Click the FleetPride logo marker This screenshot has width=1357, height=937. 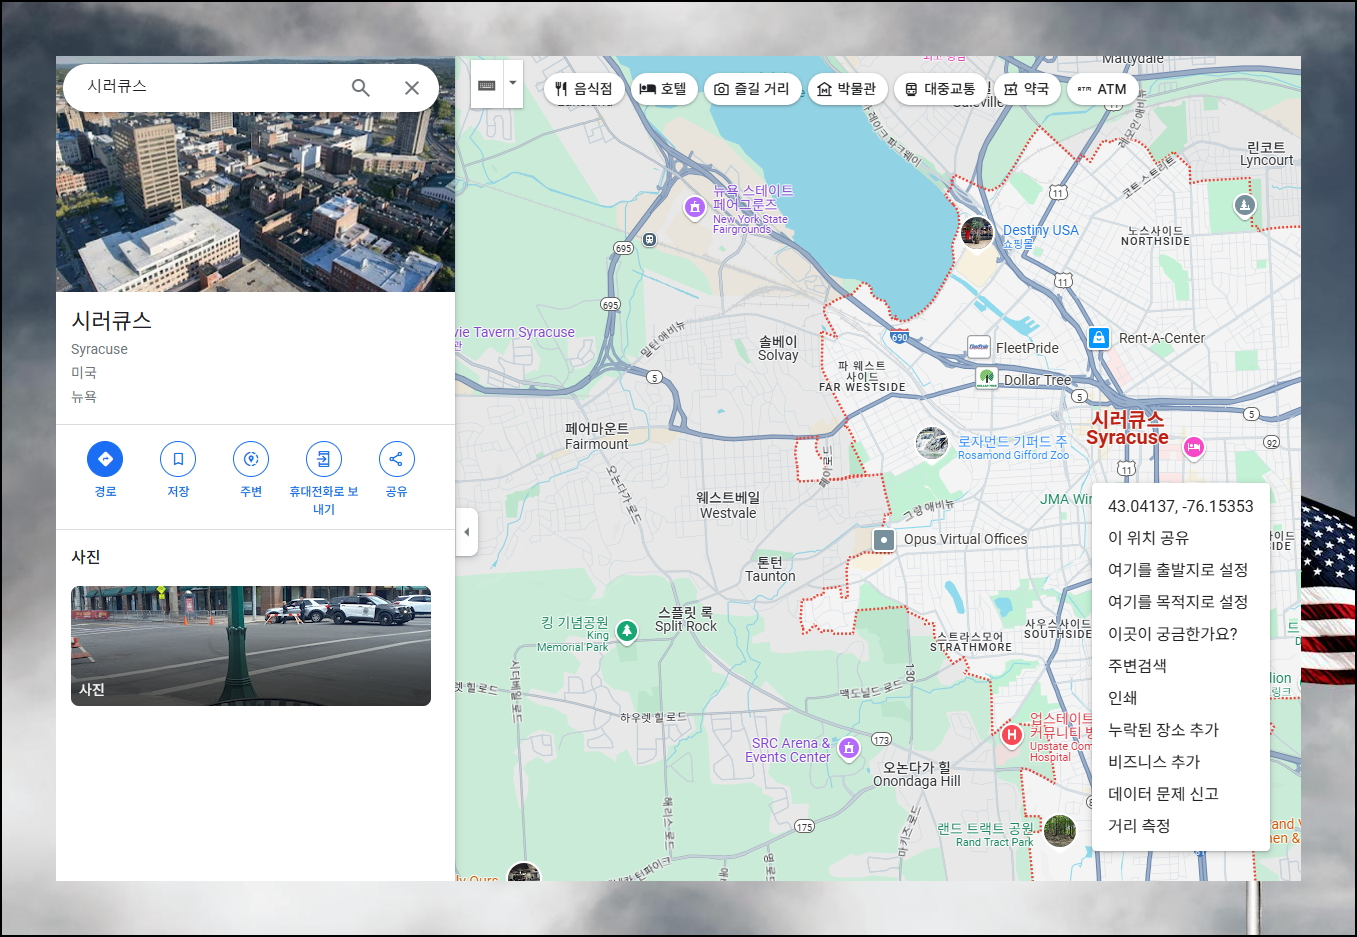[x=979, y=347]
